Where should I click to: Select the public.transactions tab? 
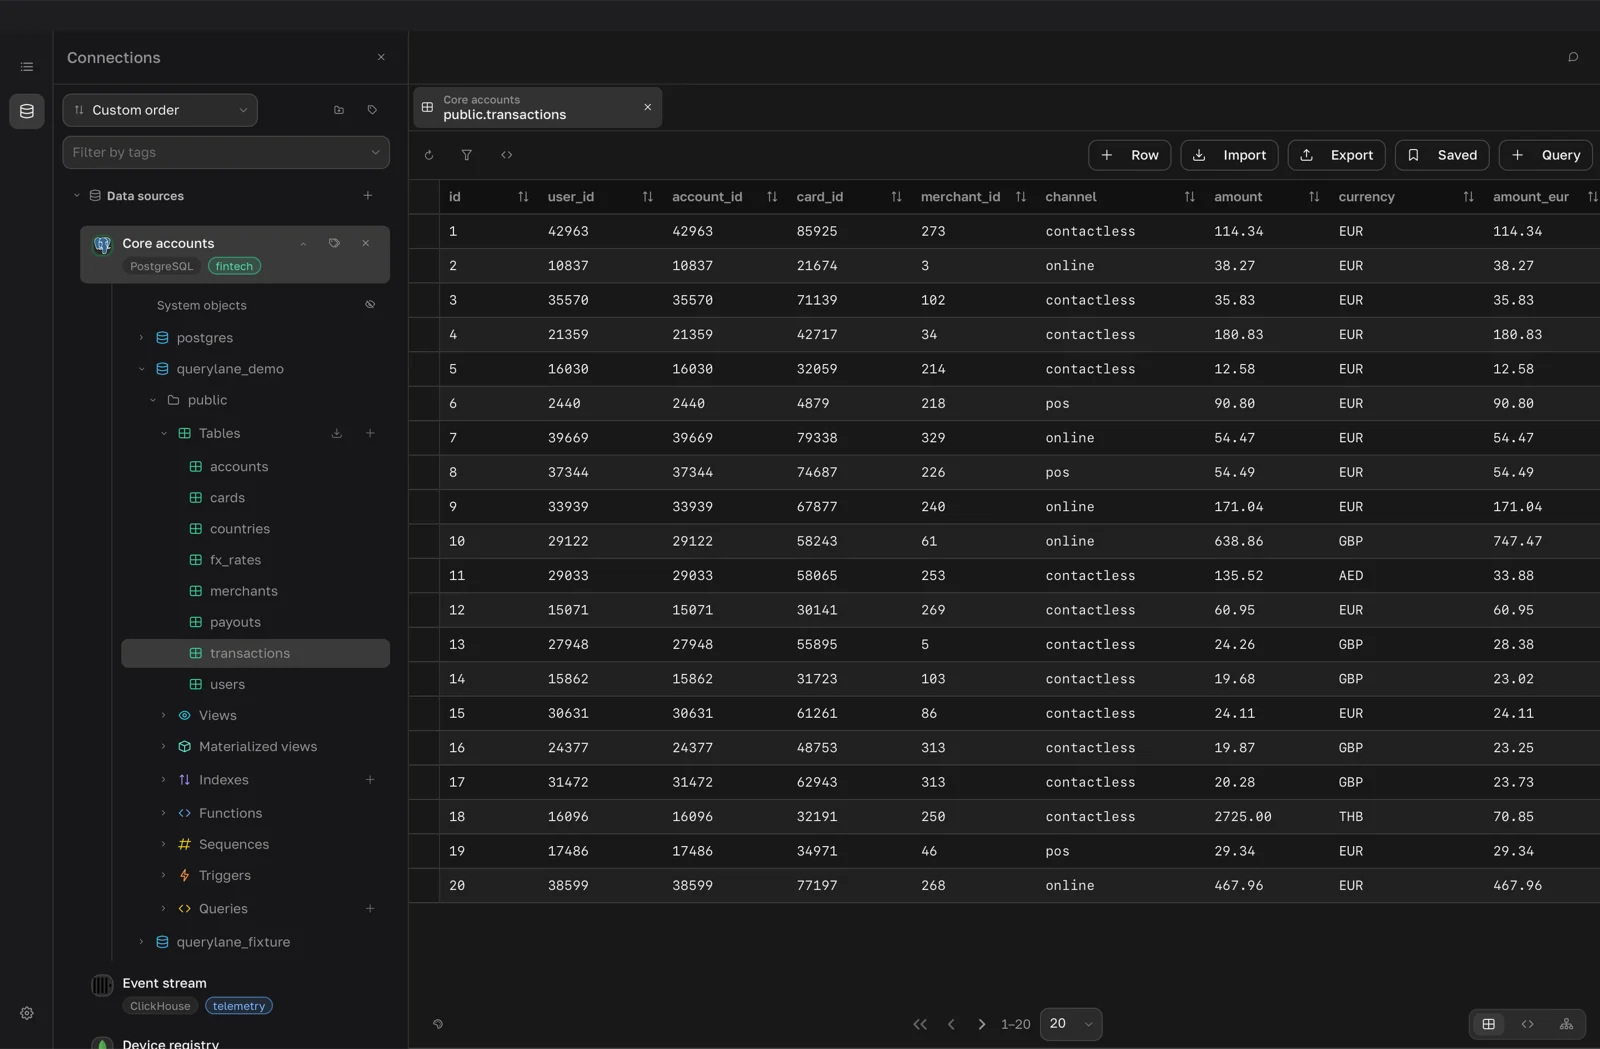537,107
